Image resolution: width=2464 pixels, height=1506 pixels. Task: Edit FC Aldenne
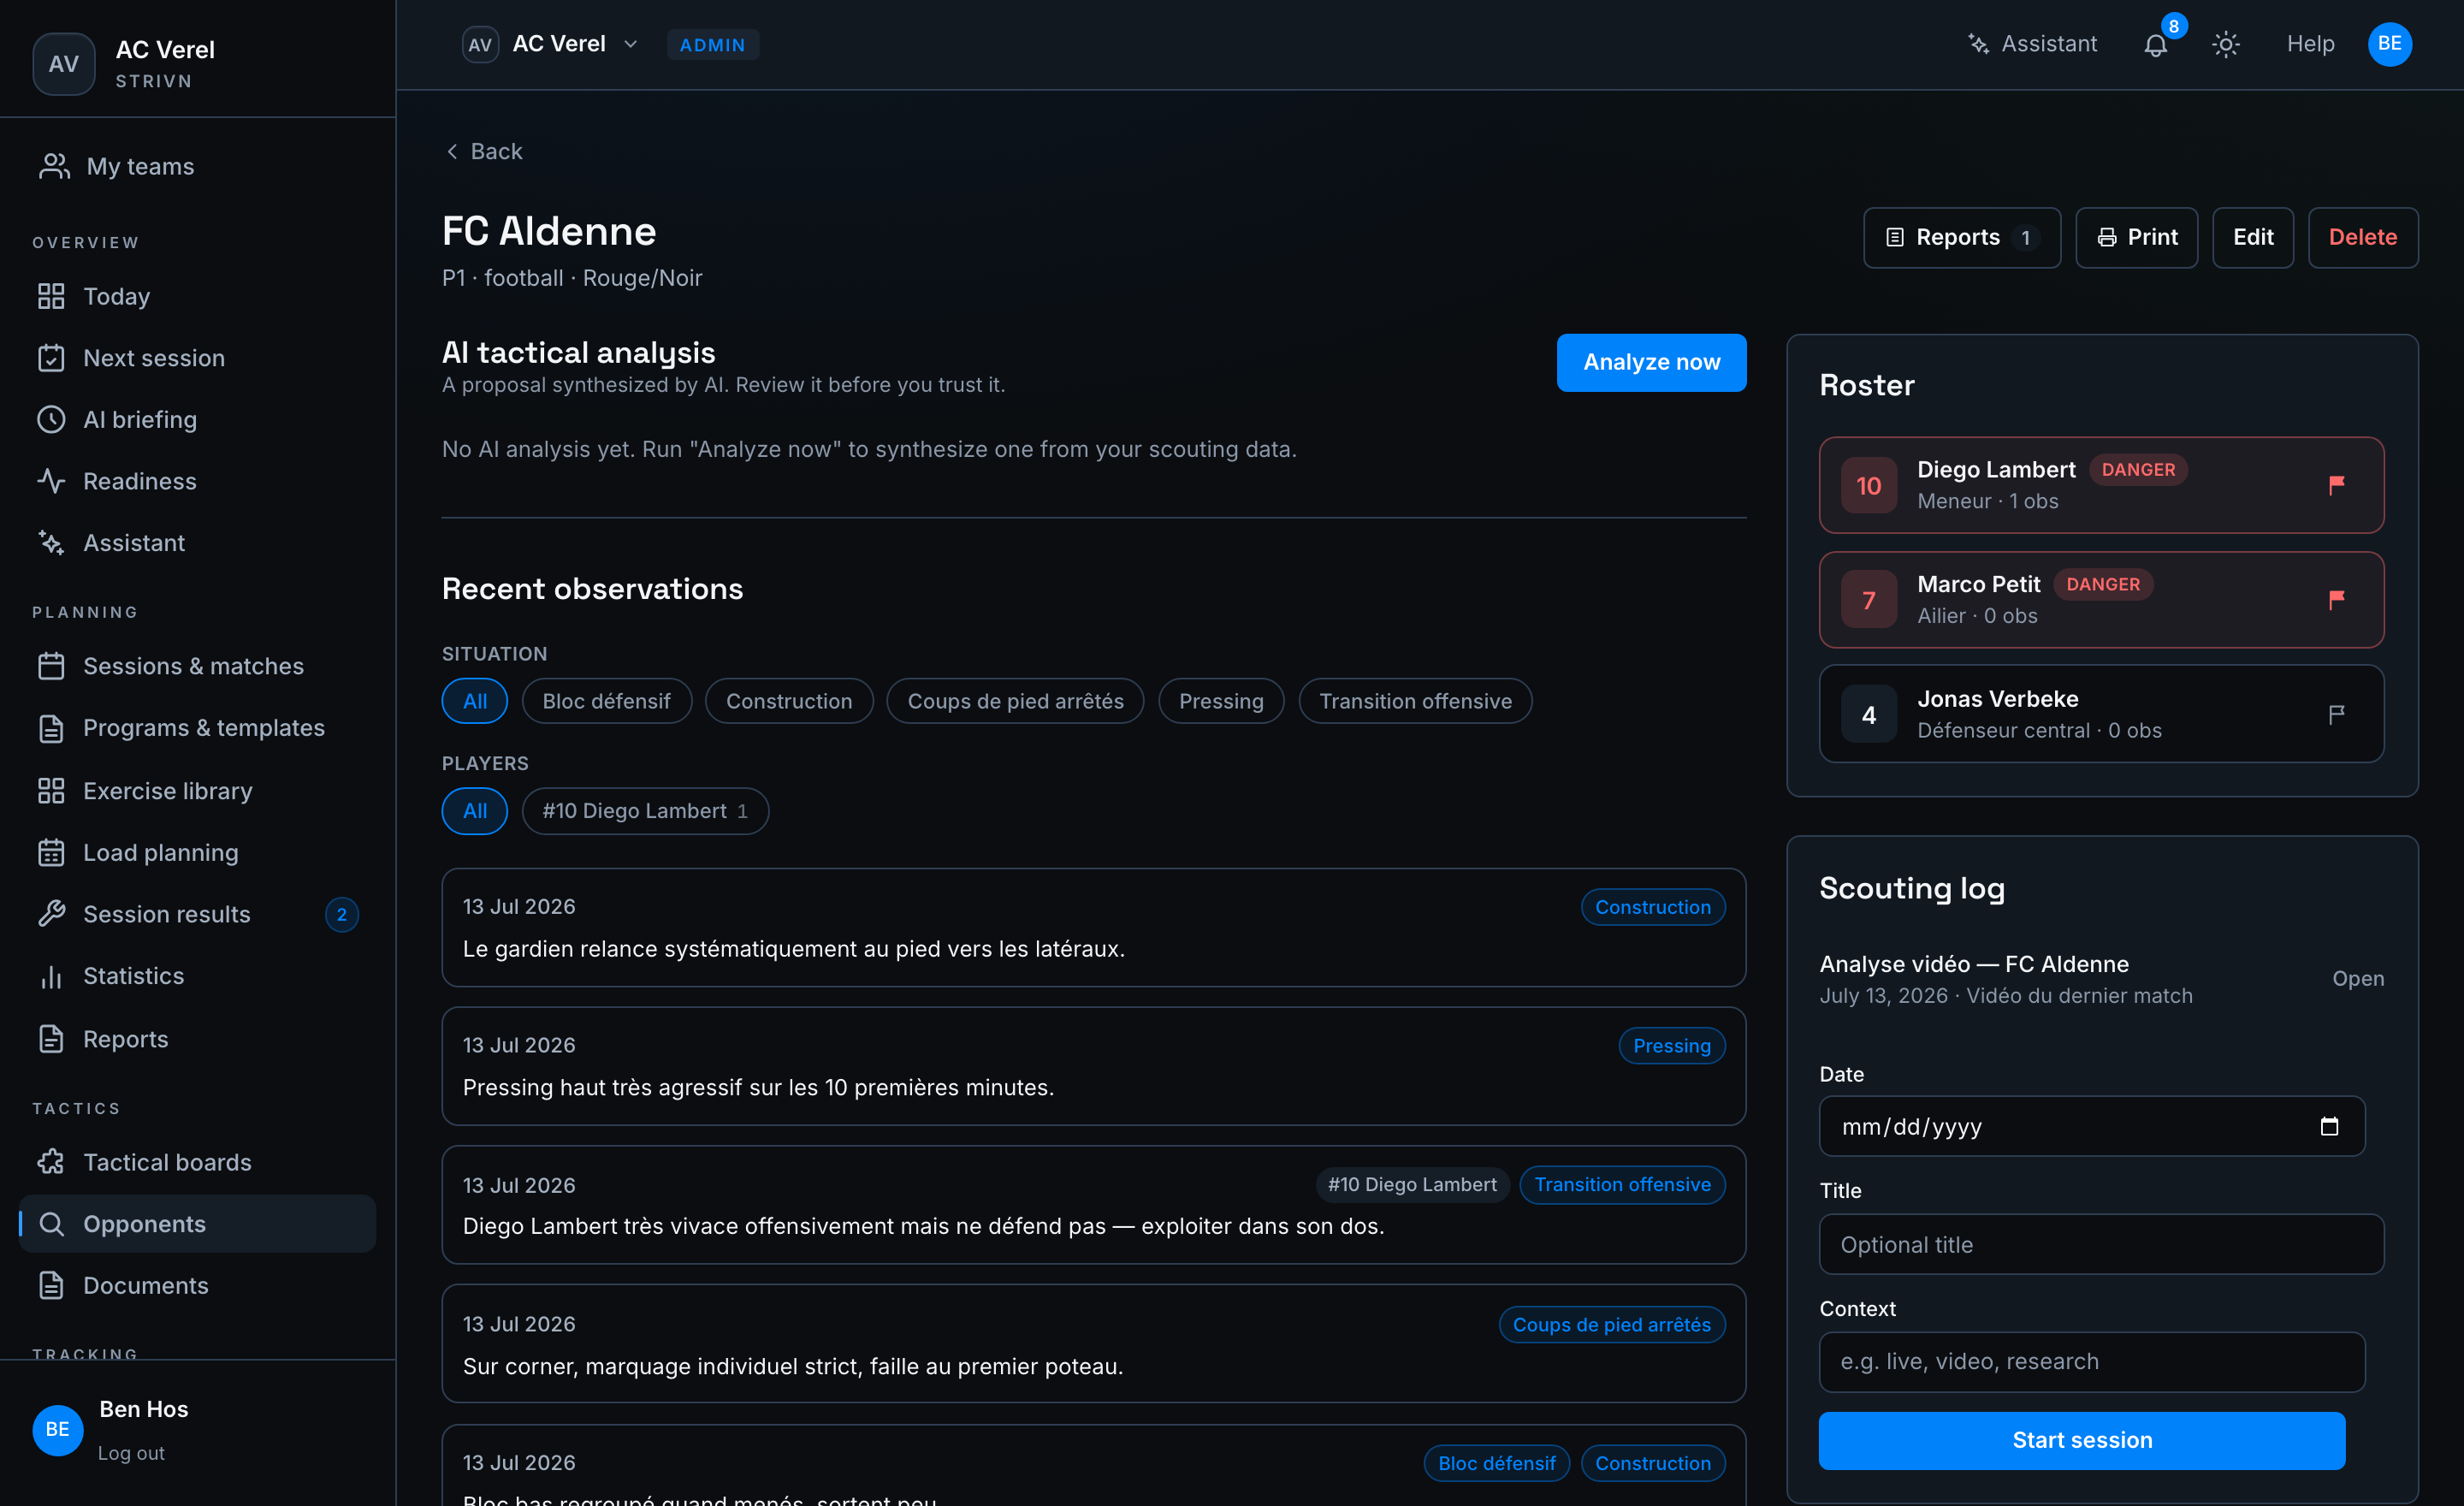(2252, 237)
